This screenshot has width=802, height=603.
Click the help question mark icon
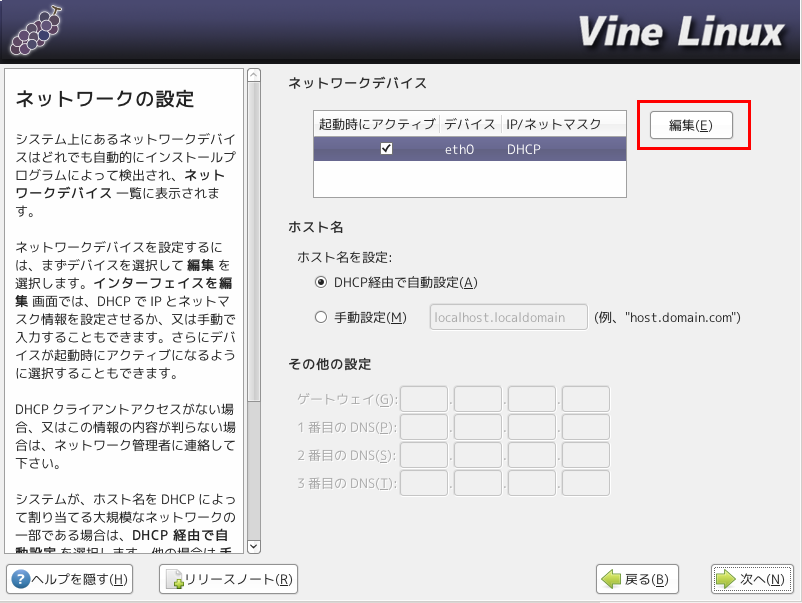point(20,579)
